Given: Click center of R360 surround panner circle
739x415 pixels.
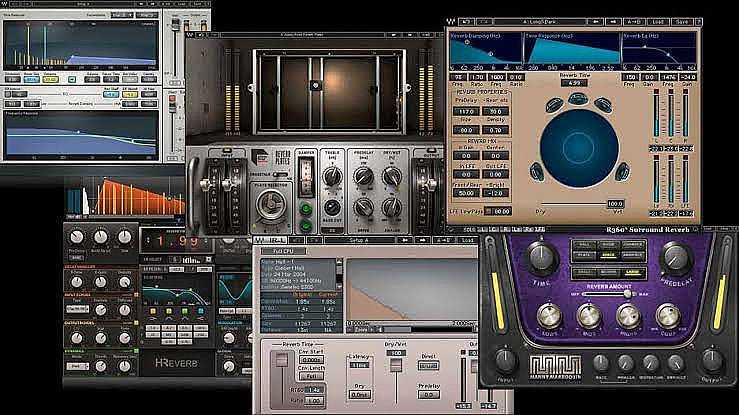Looking at the screenshot, I should [579, 147].
